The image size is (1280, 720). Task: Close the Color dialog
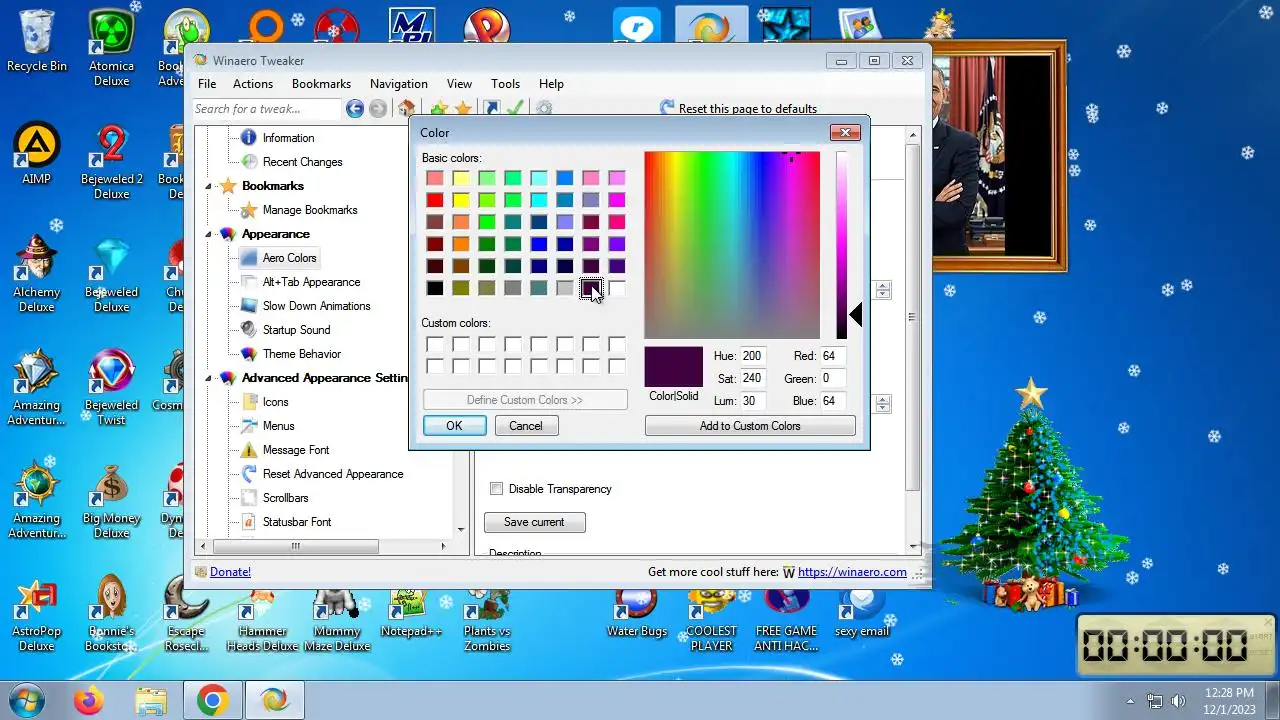(x=845, y=132)
